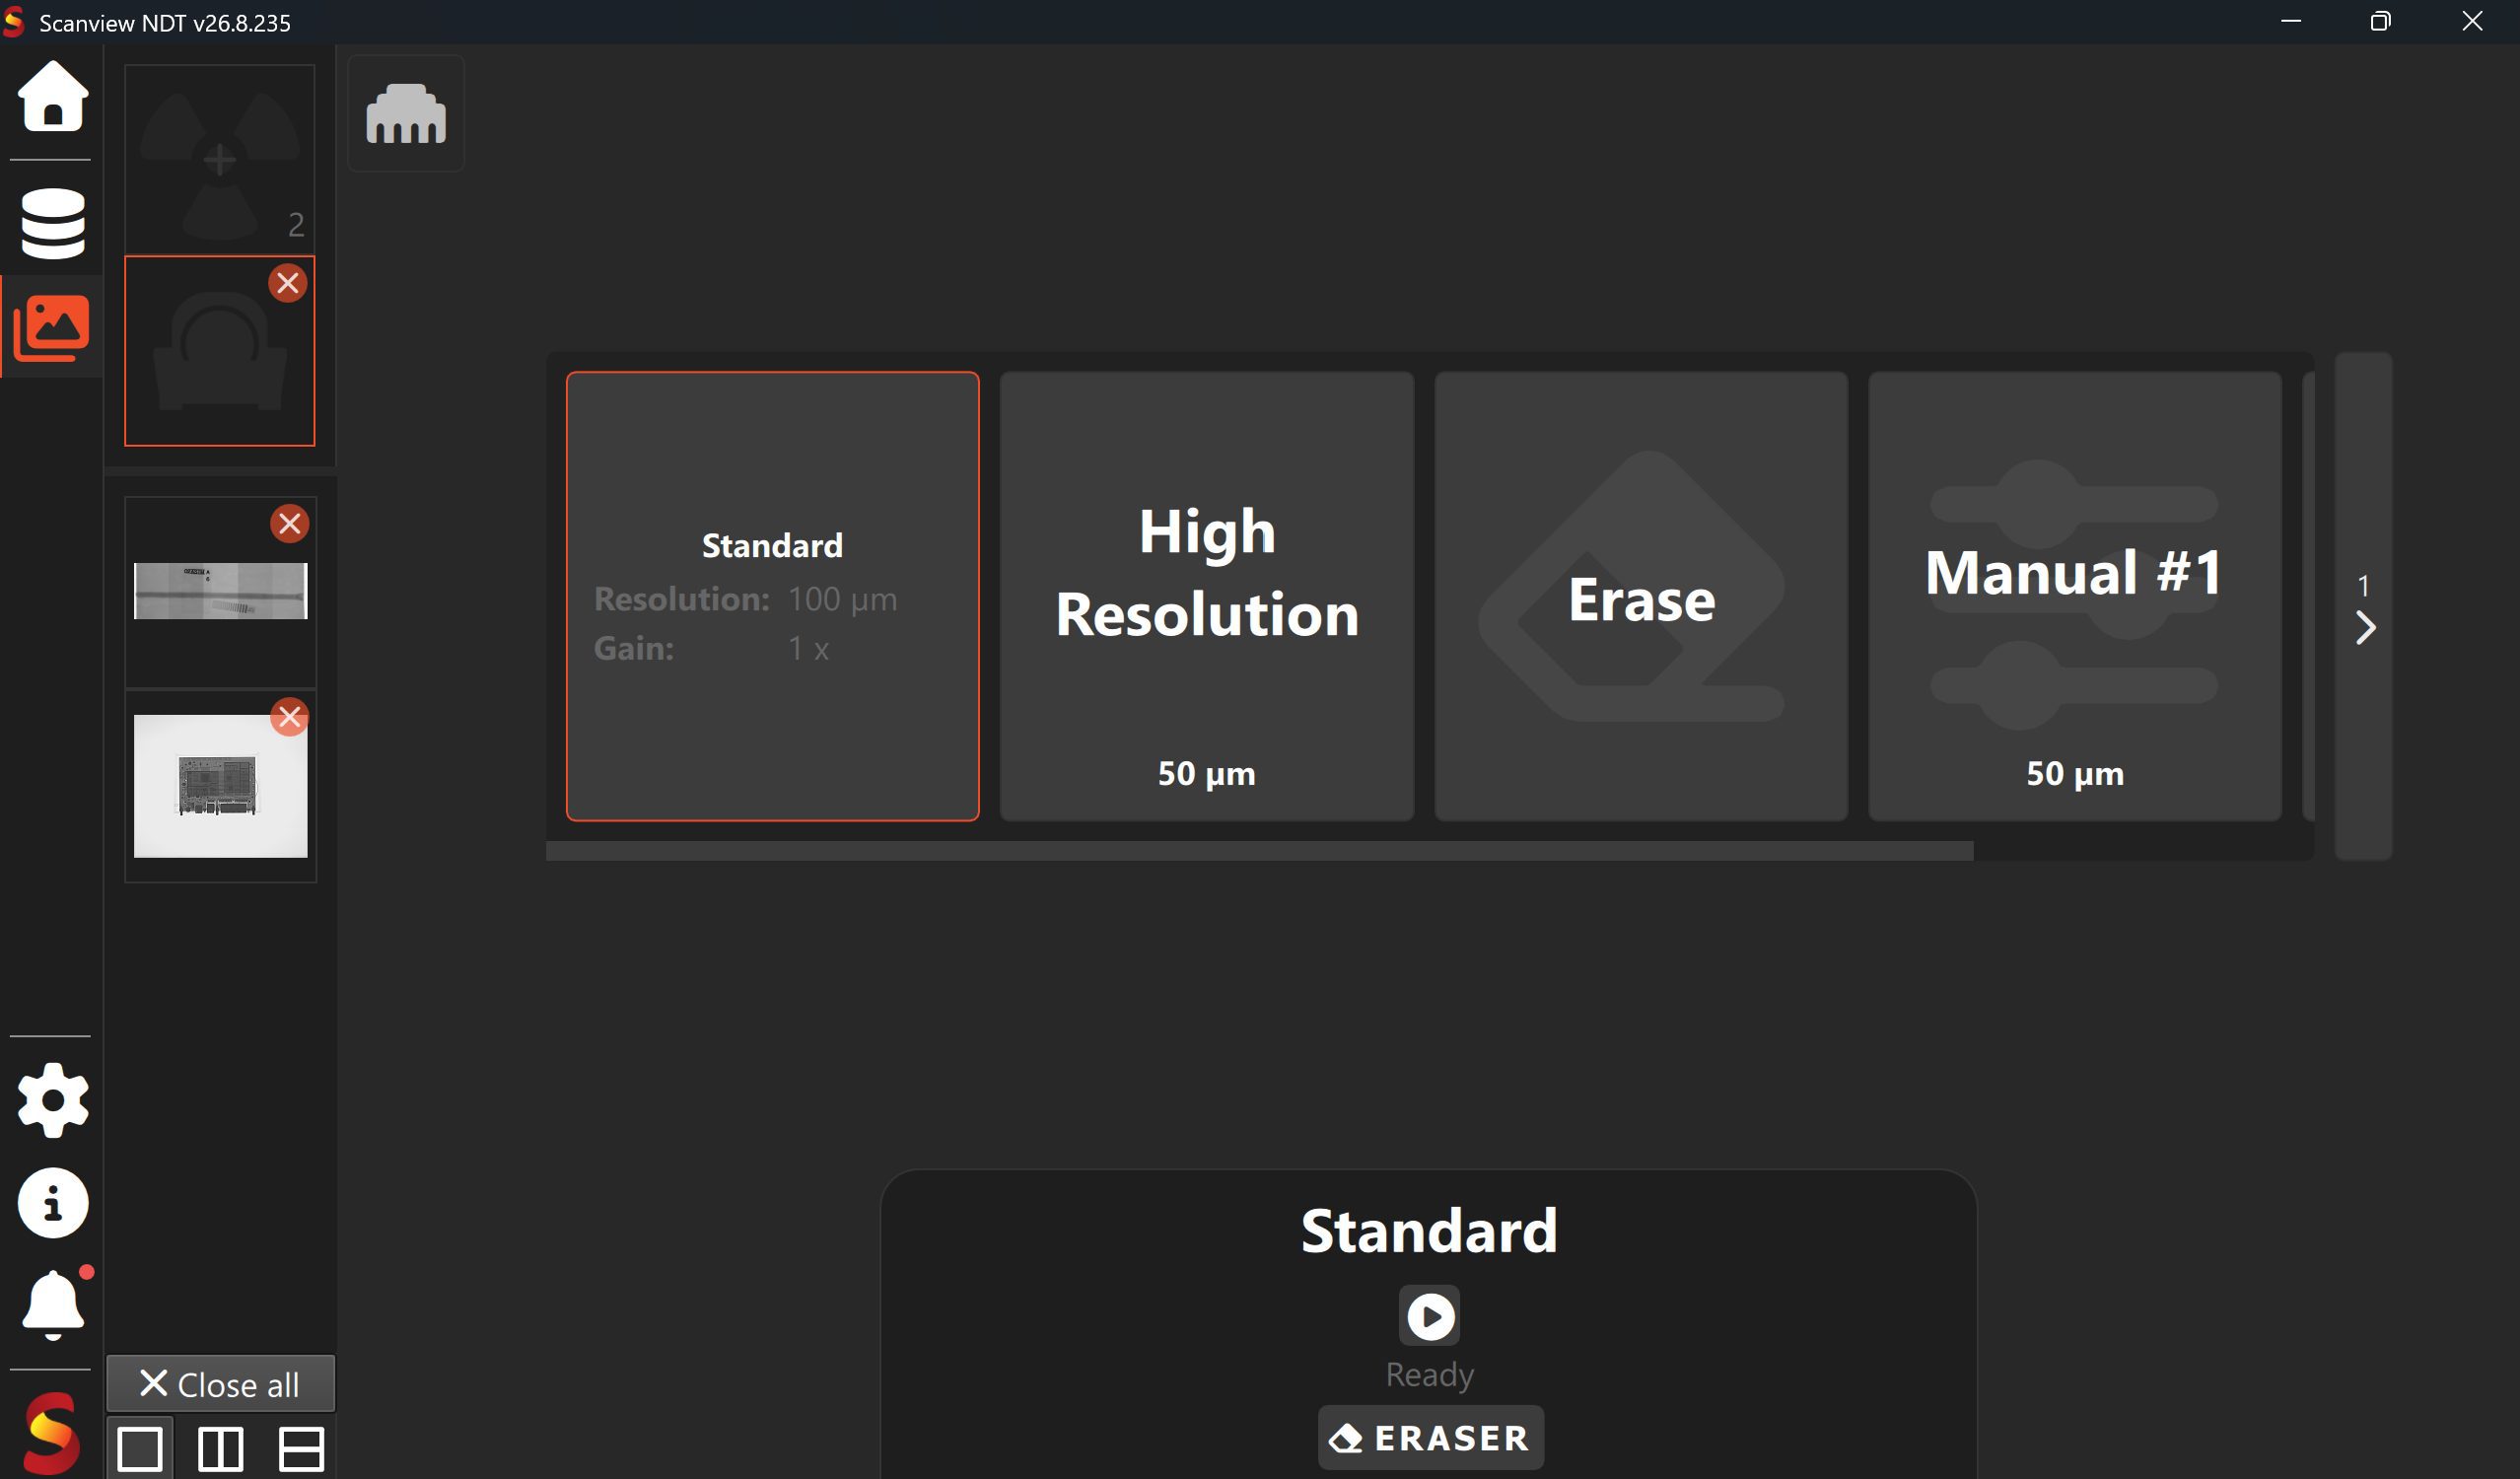Click the ERASER button

1430,1438
